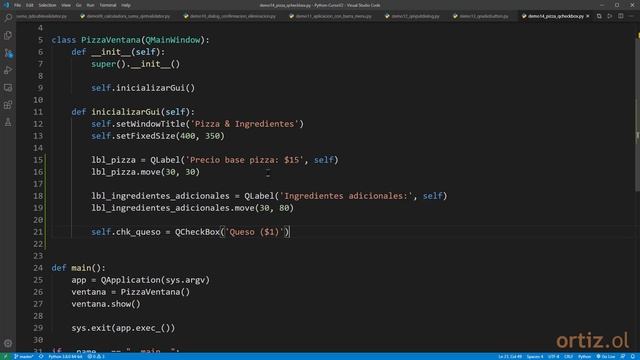Start the Go Live server
The width and height of the screenshot is (640, 360).
click(606, 356)
